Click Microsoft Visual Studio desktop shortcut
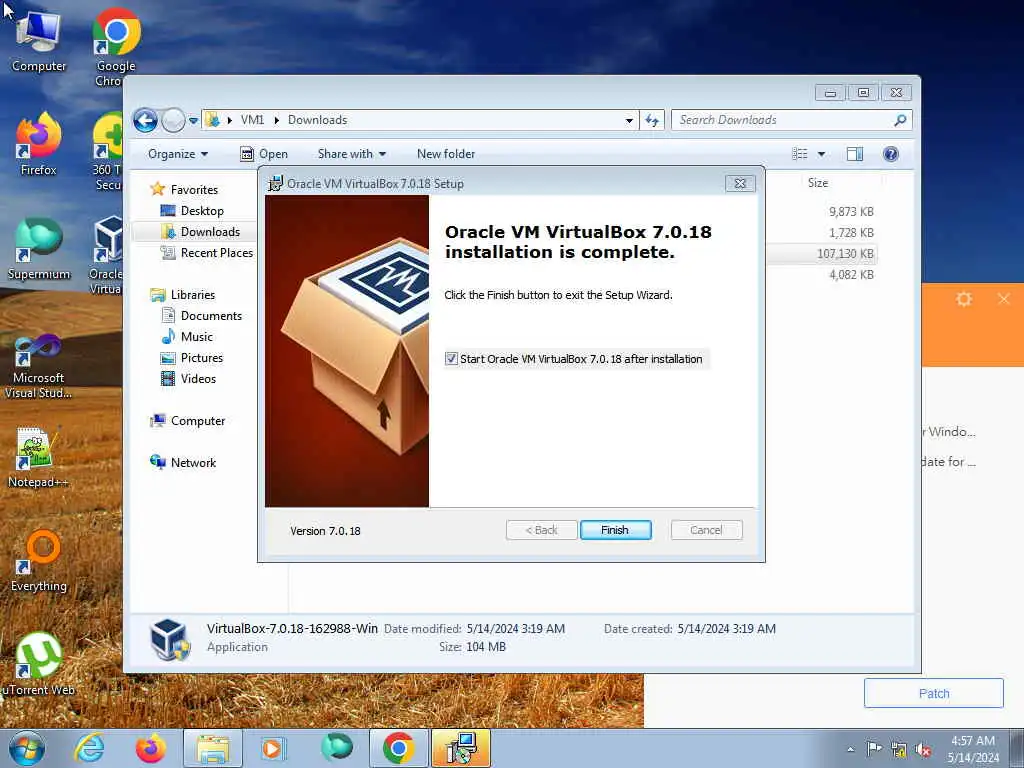 (39, 366)
